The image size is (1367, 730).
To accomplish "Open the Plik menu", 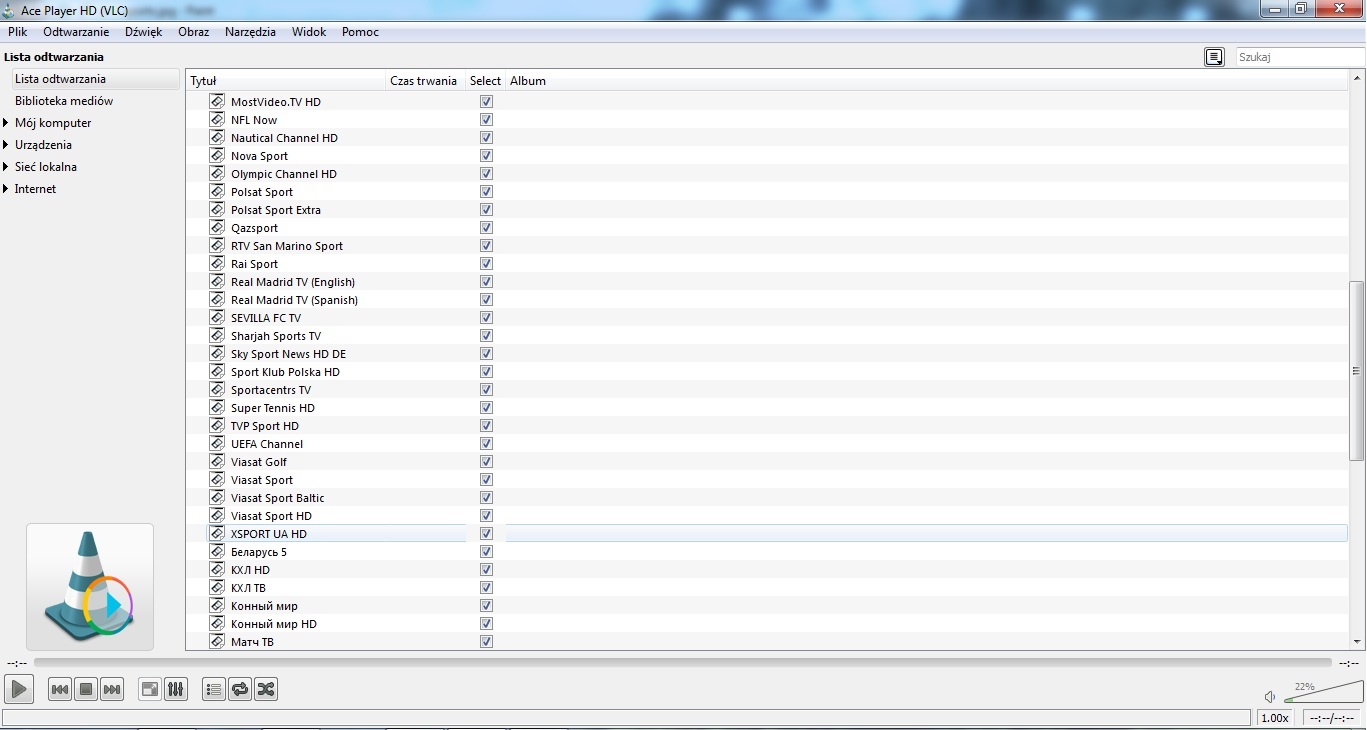I will click(17, 32).
